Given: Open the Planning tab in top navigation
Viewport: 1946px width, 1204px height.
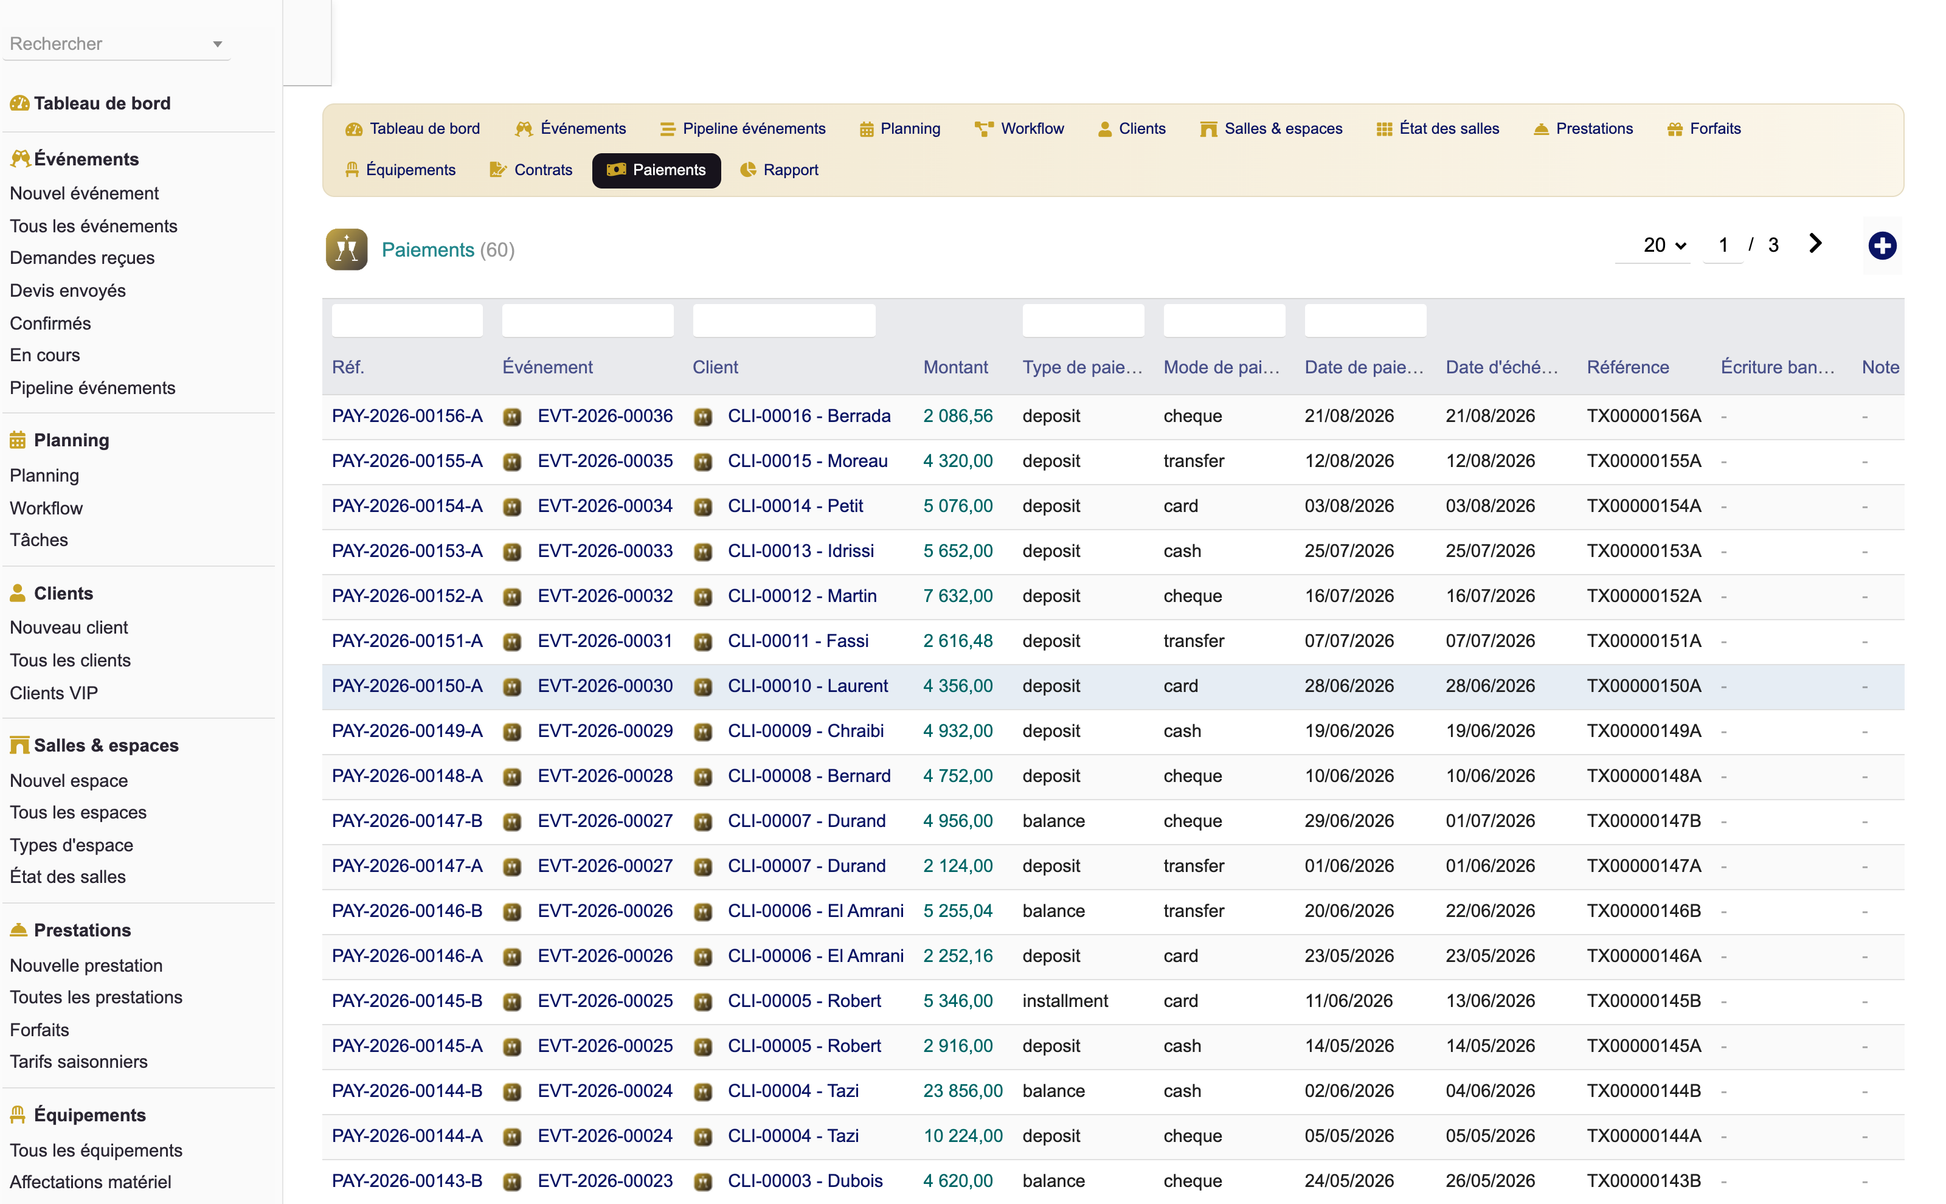Looking at the screenshot, I should tap(900, 129).
